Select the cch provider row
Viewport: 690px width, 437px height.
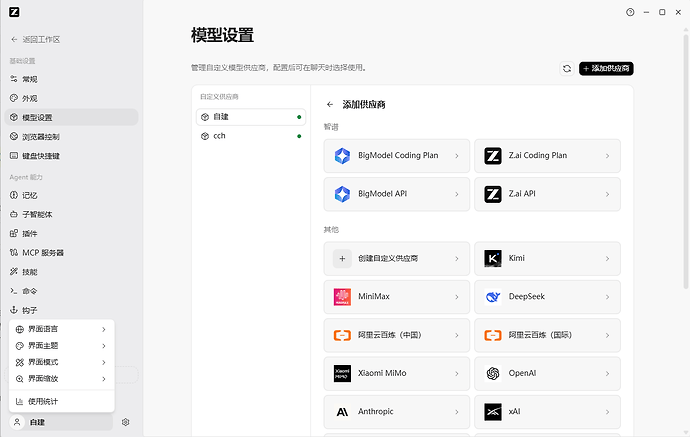coord(251,136)
